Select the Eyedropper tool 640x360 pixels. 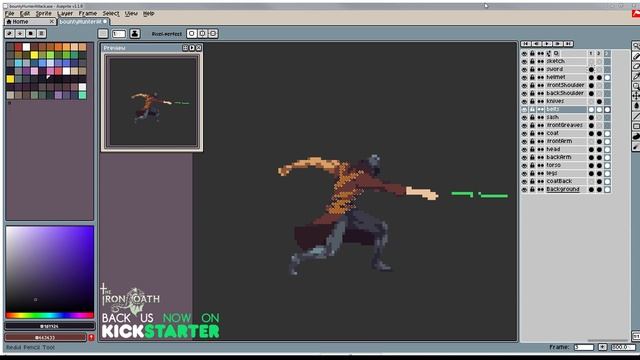(x=636, y=76)
